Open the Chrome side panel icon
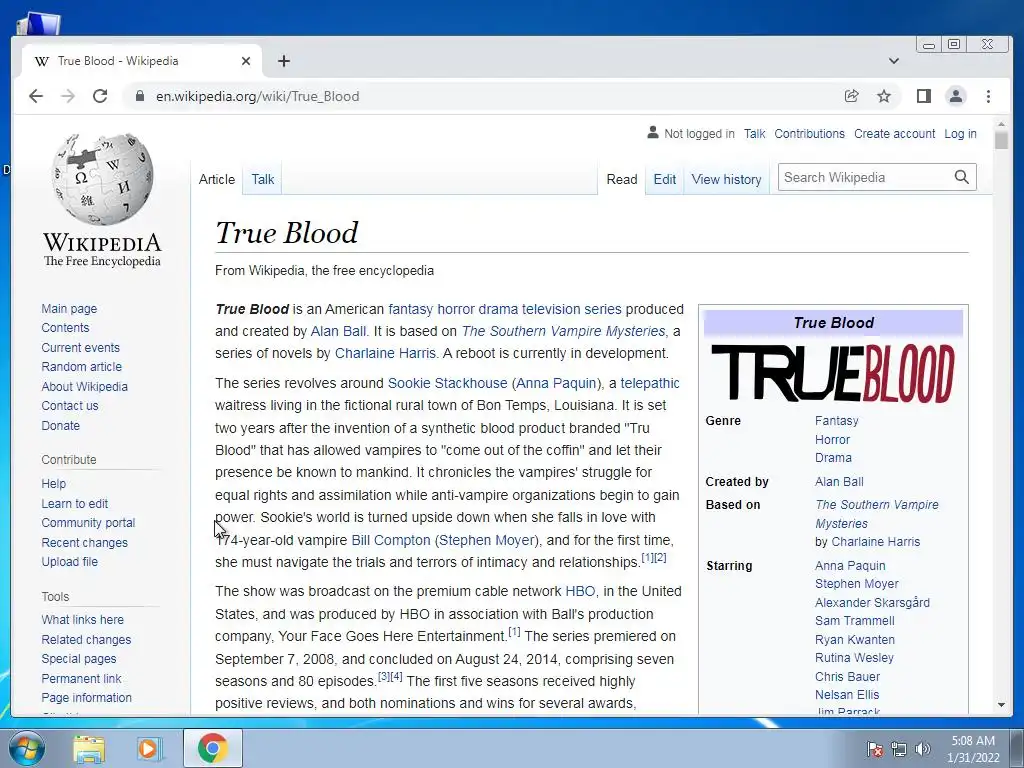The height and width of the screenshot is (768, 1024). point(923,96)
